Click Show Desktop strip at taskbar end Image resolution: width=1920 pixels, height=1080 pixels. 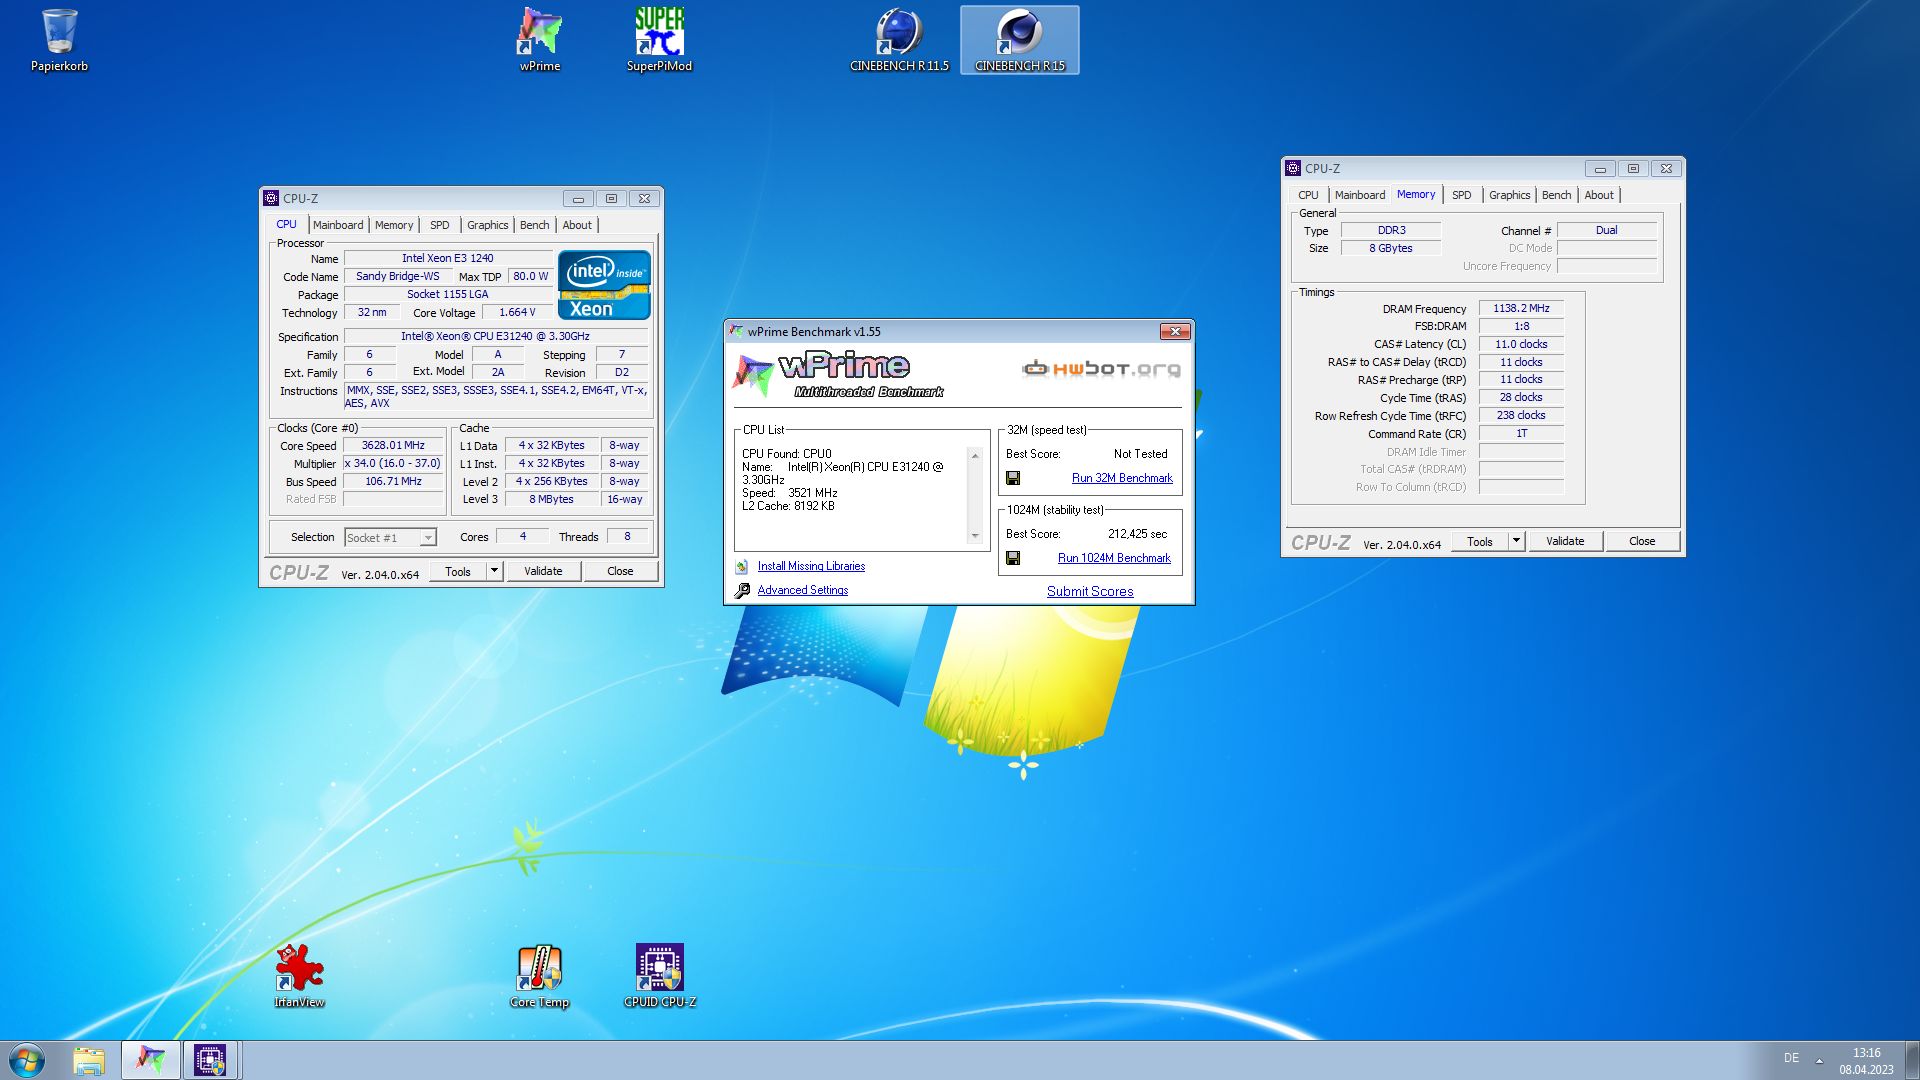coord(1912,1060)
